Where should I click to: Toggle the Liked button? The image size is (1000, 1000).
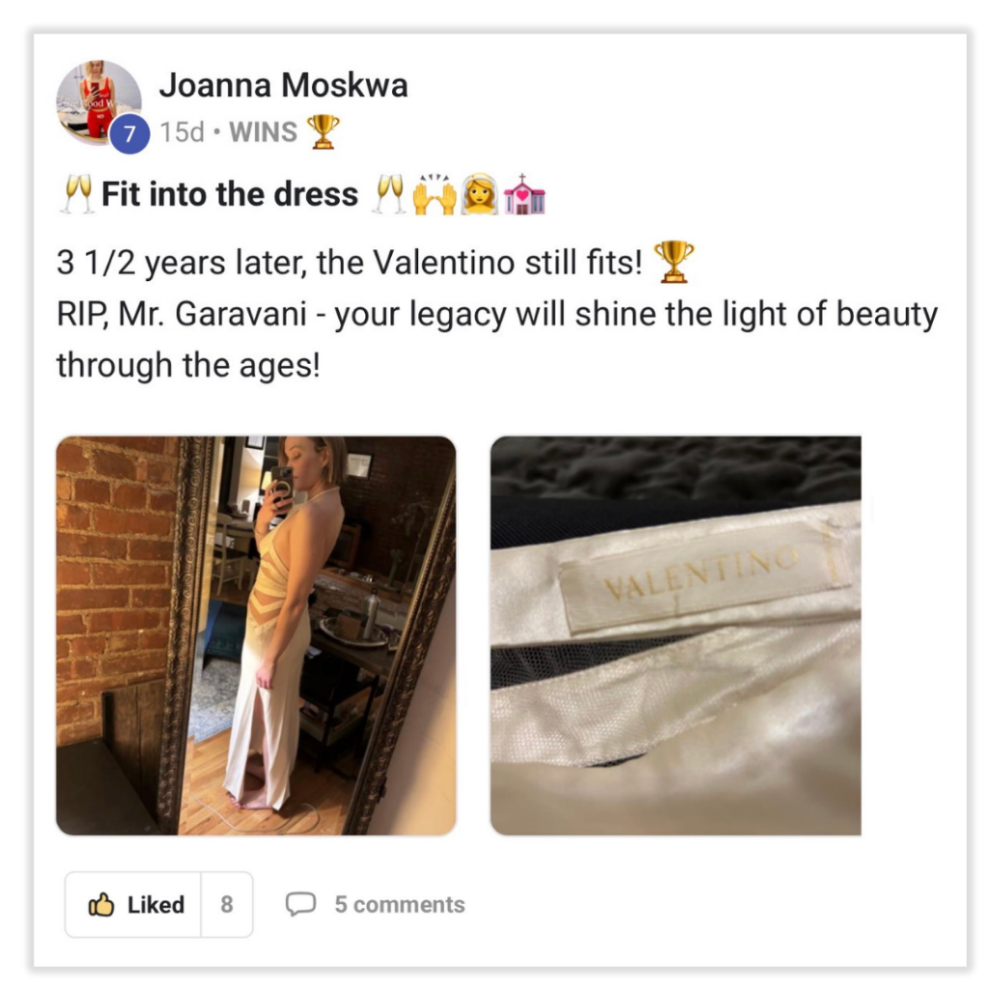(133, 904)
